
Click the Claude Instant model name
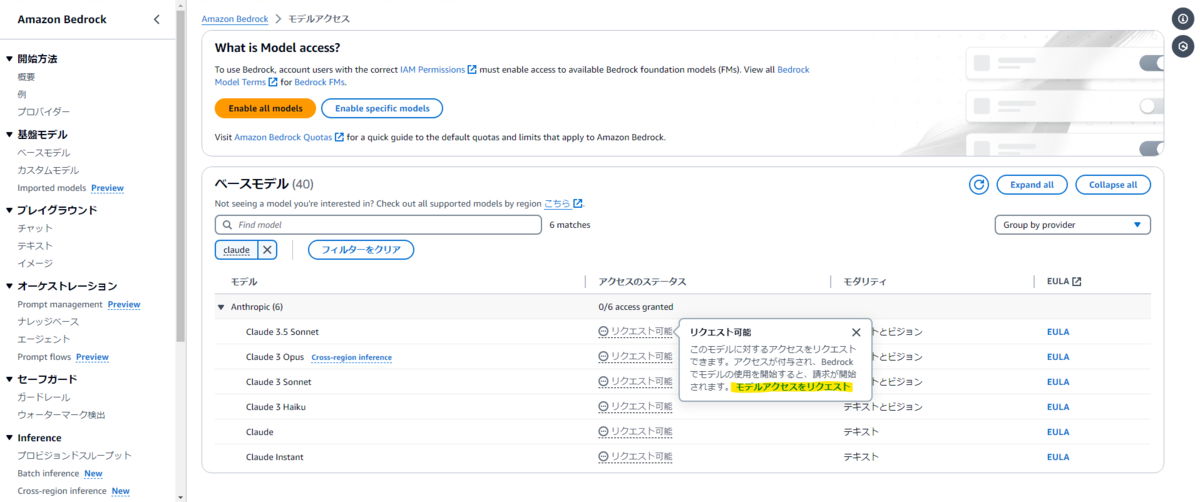(x=275, y=457)
